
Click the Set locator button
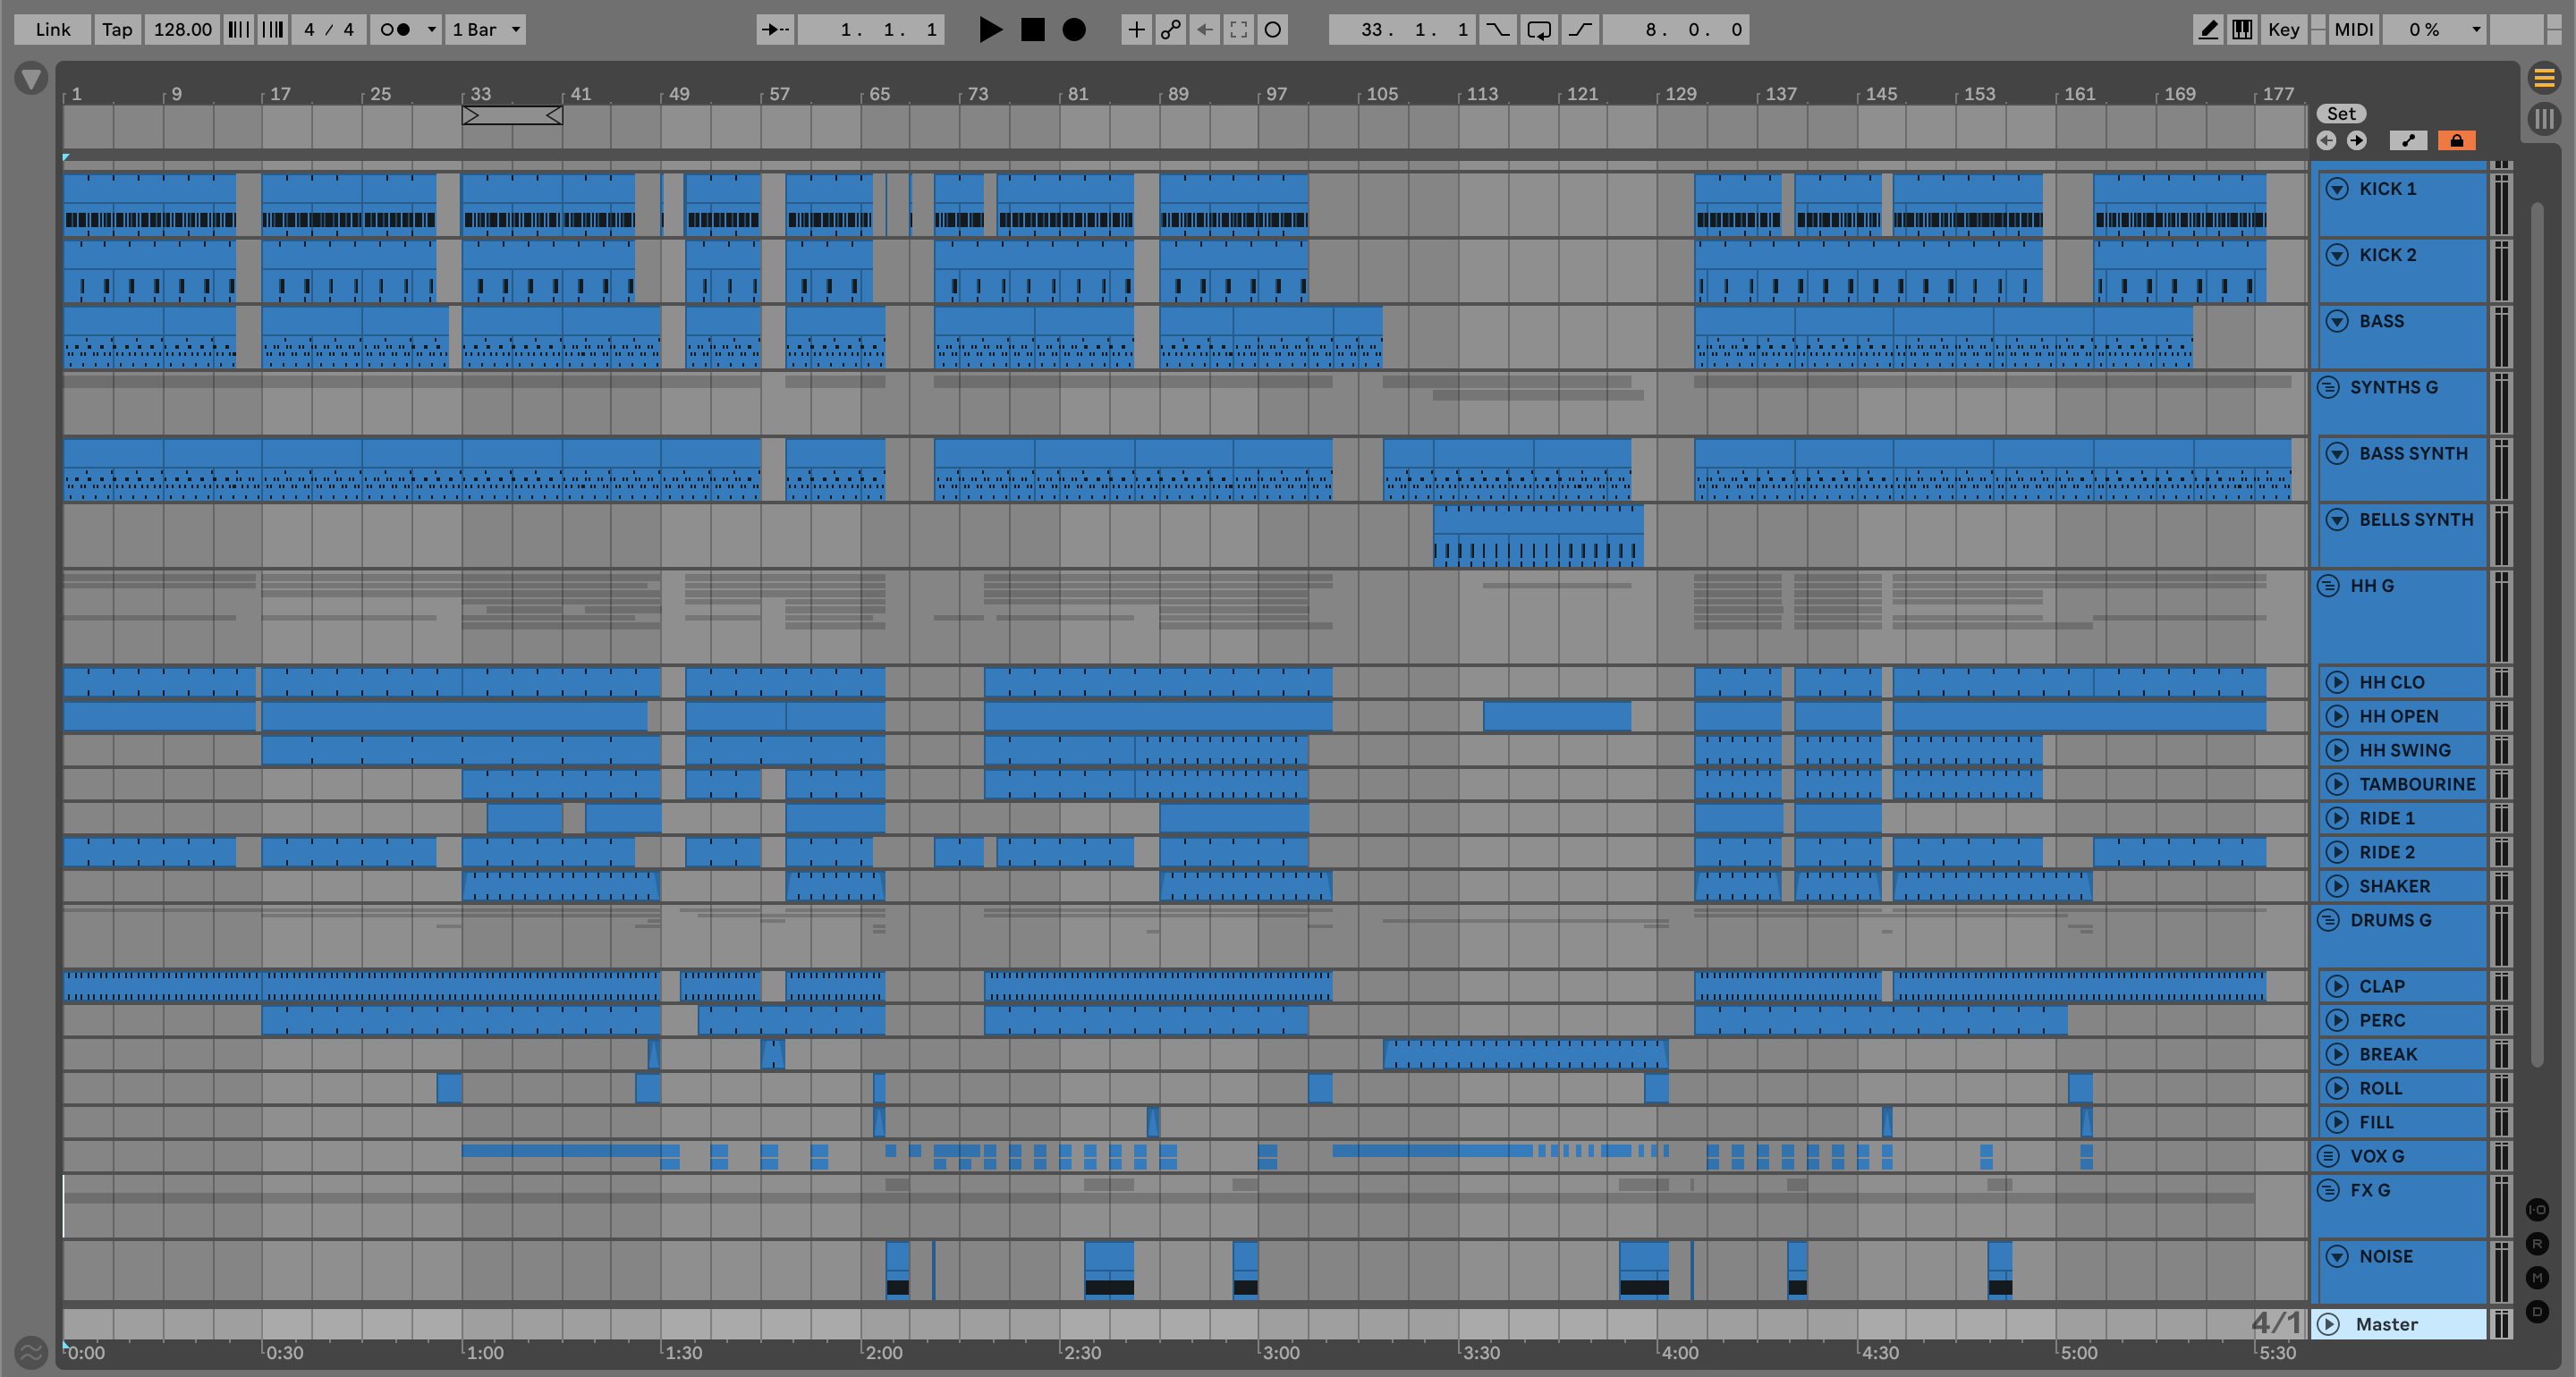coord(2341,113)
